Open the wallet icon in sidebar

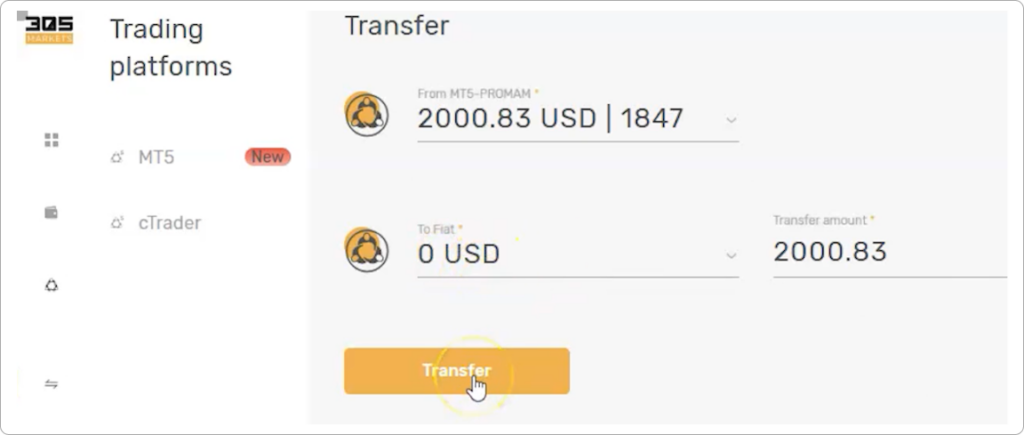[51, 212]
